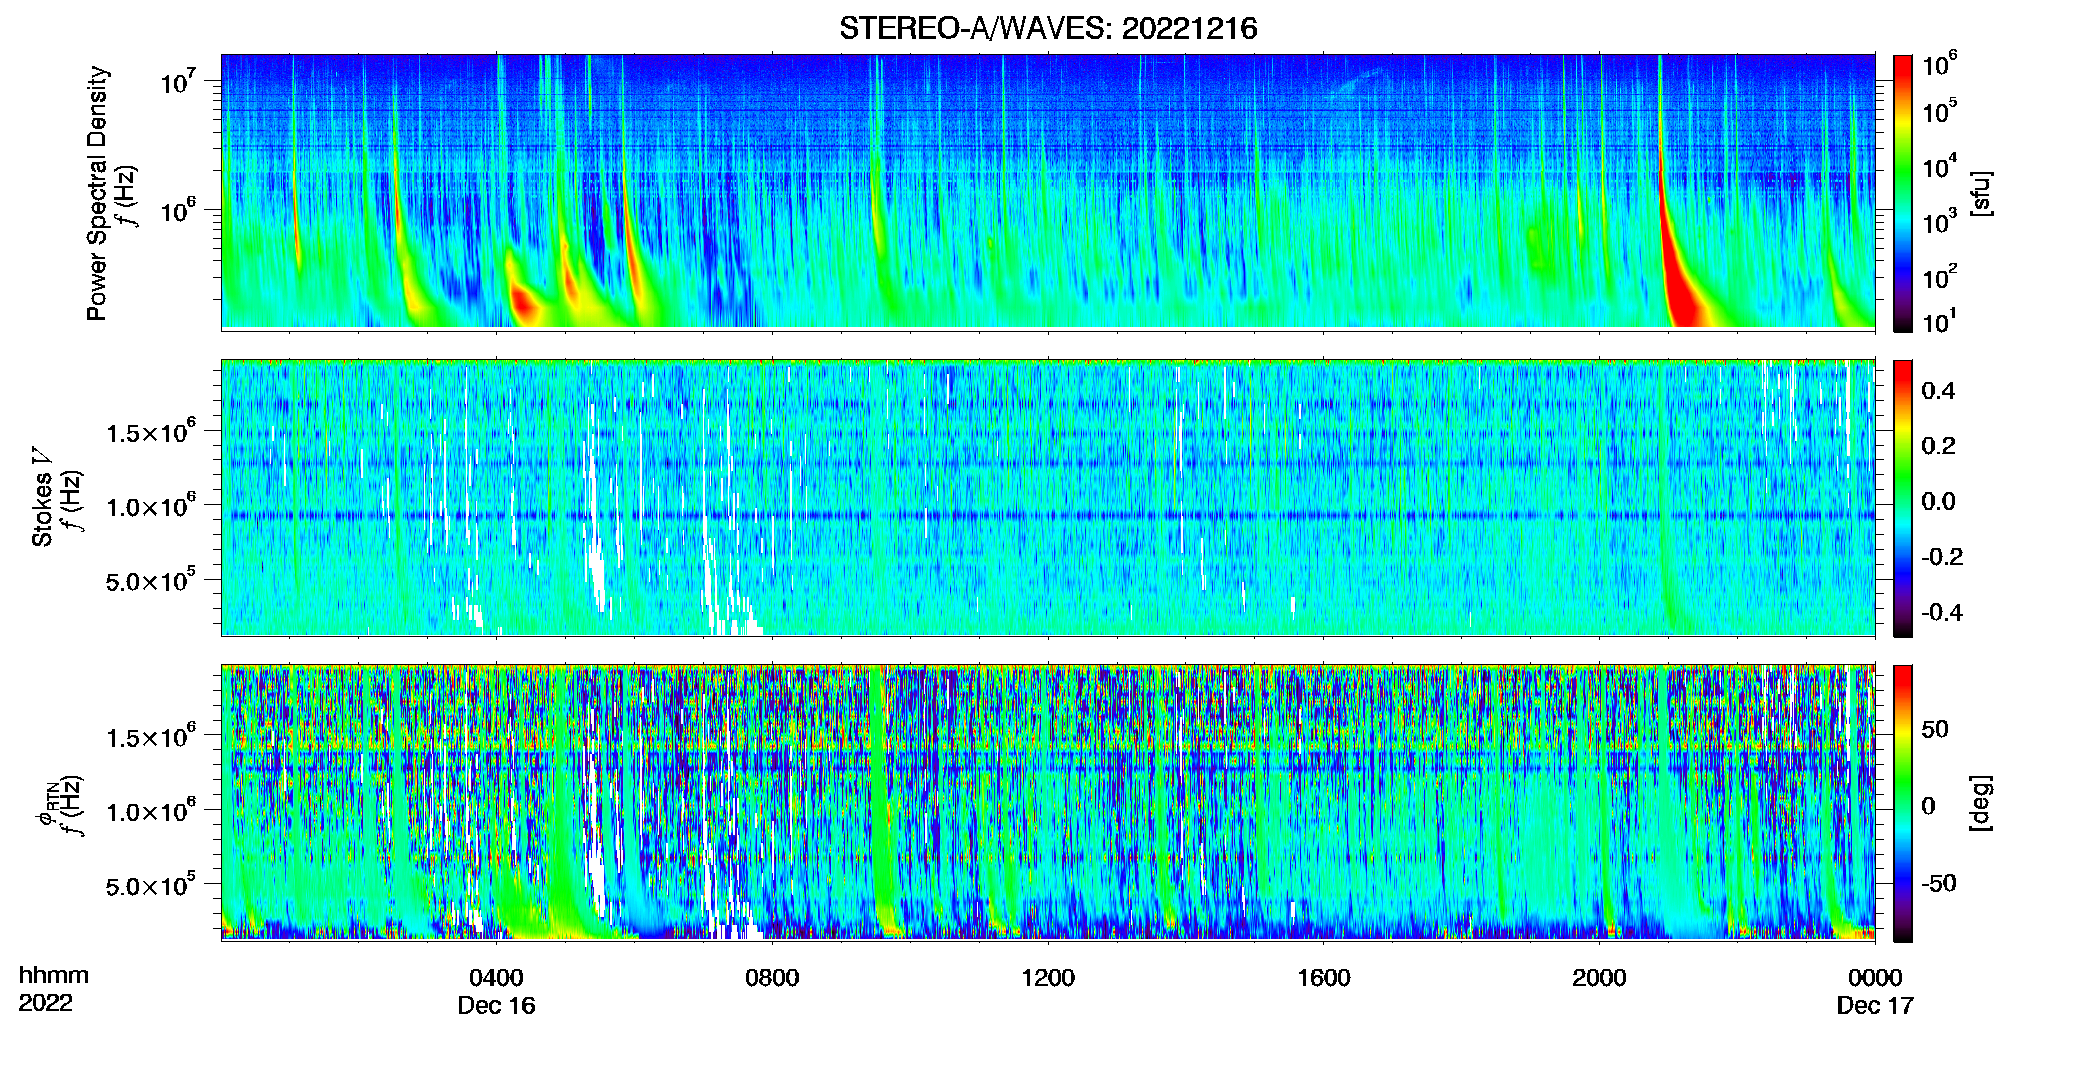Select the 10^2 label on sfu colorbar

(1939, 277)
